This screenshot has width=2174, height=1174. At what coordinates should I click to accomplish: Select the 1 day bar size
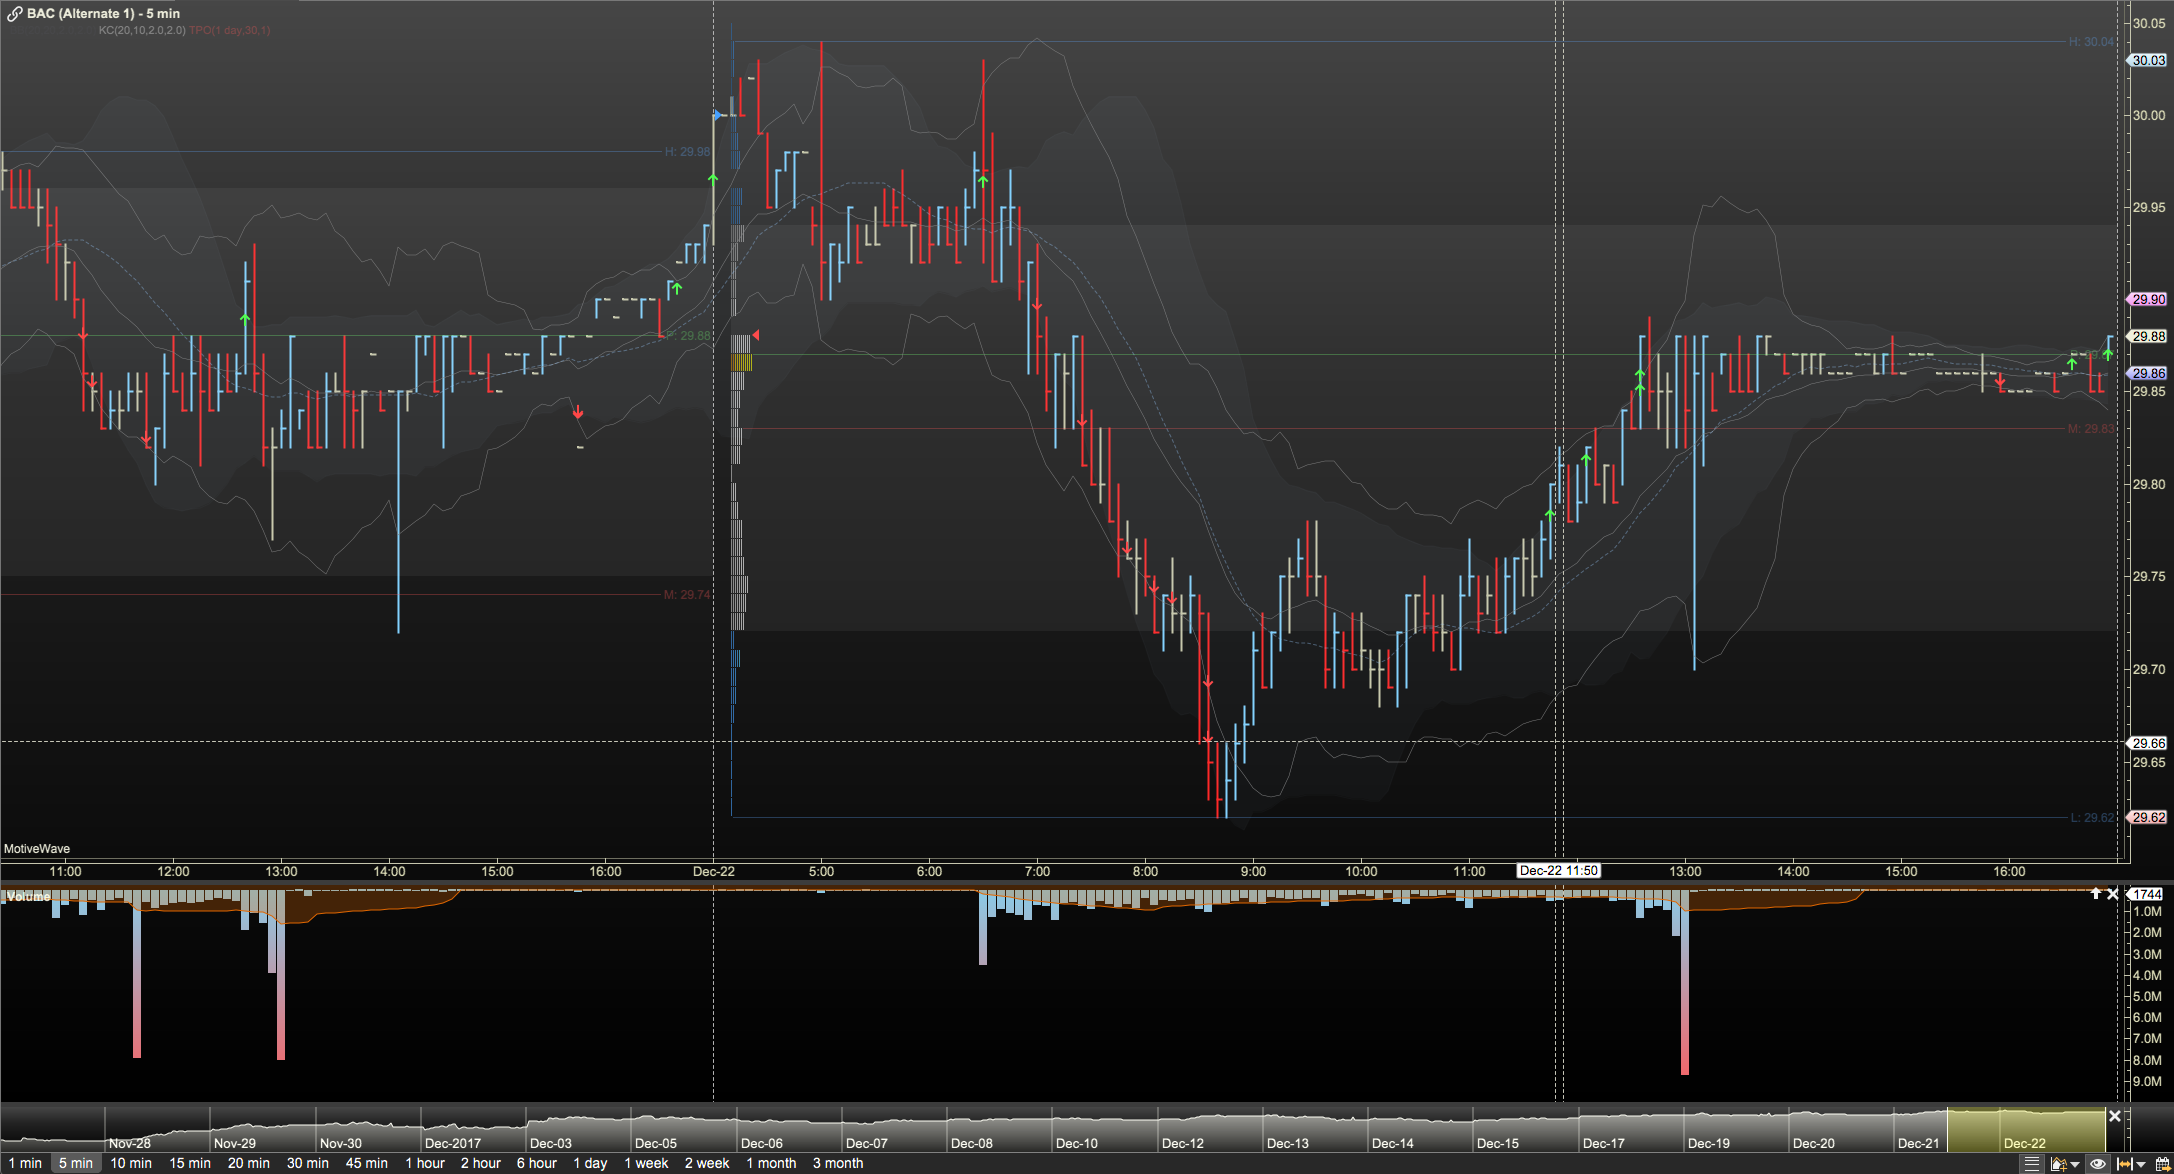(x=590, y=1163)
